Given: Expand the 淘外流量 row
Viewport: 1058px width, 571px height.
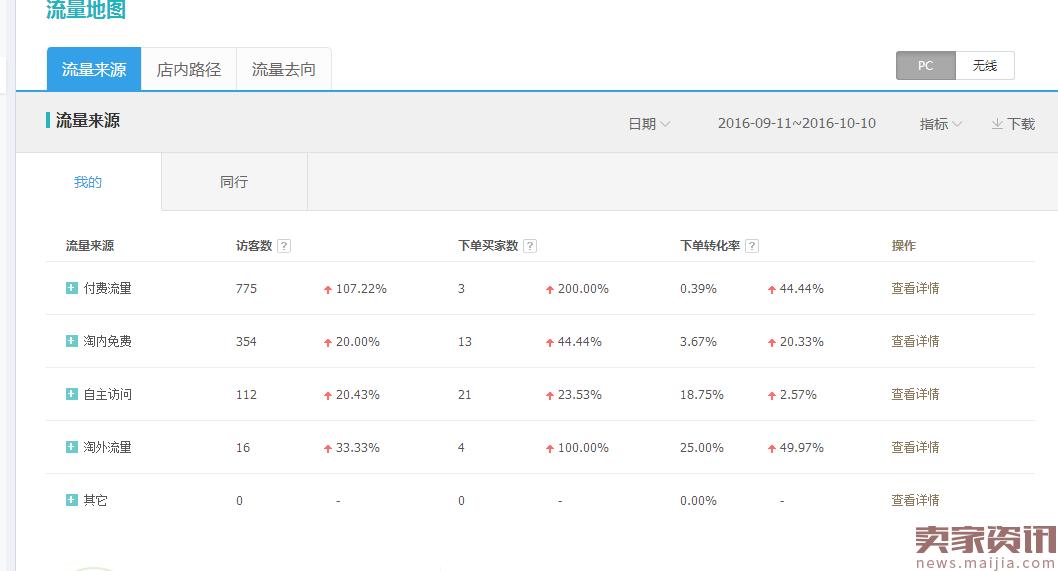Looking at the screenshot, I should click(71, 447).
